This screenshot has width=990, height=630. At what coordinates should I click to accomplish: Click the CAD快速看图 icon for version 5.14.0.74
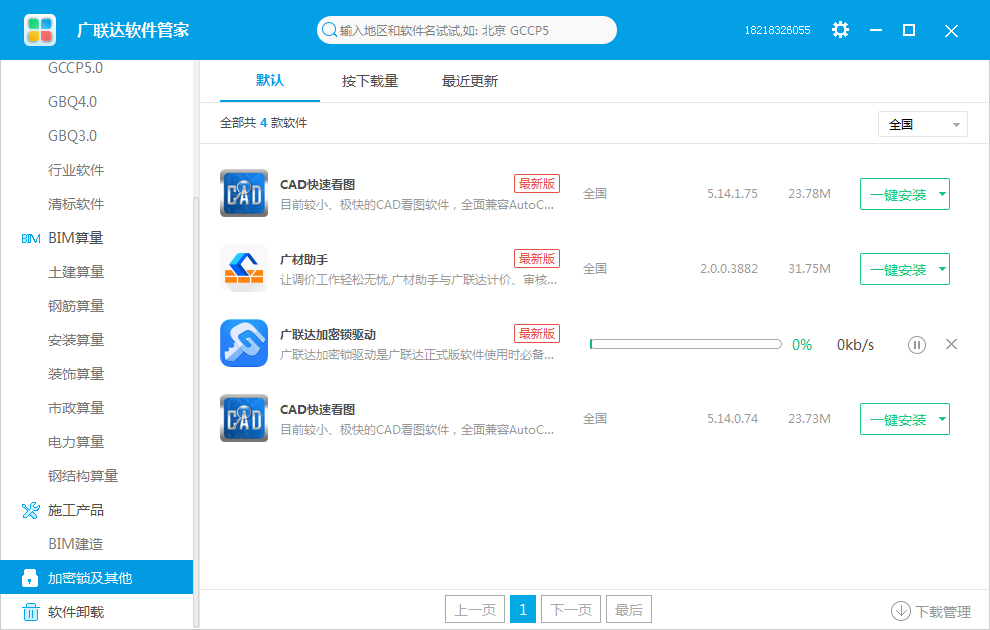pos(244,418)
